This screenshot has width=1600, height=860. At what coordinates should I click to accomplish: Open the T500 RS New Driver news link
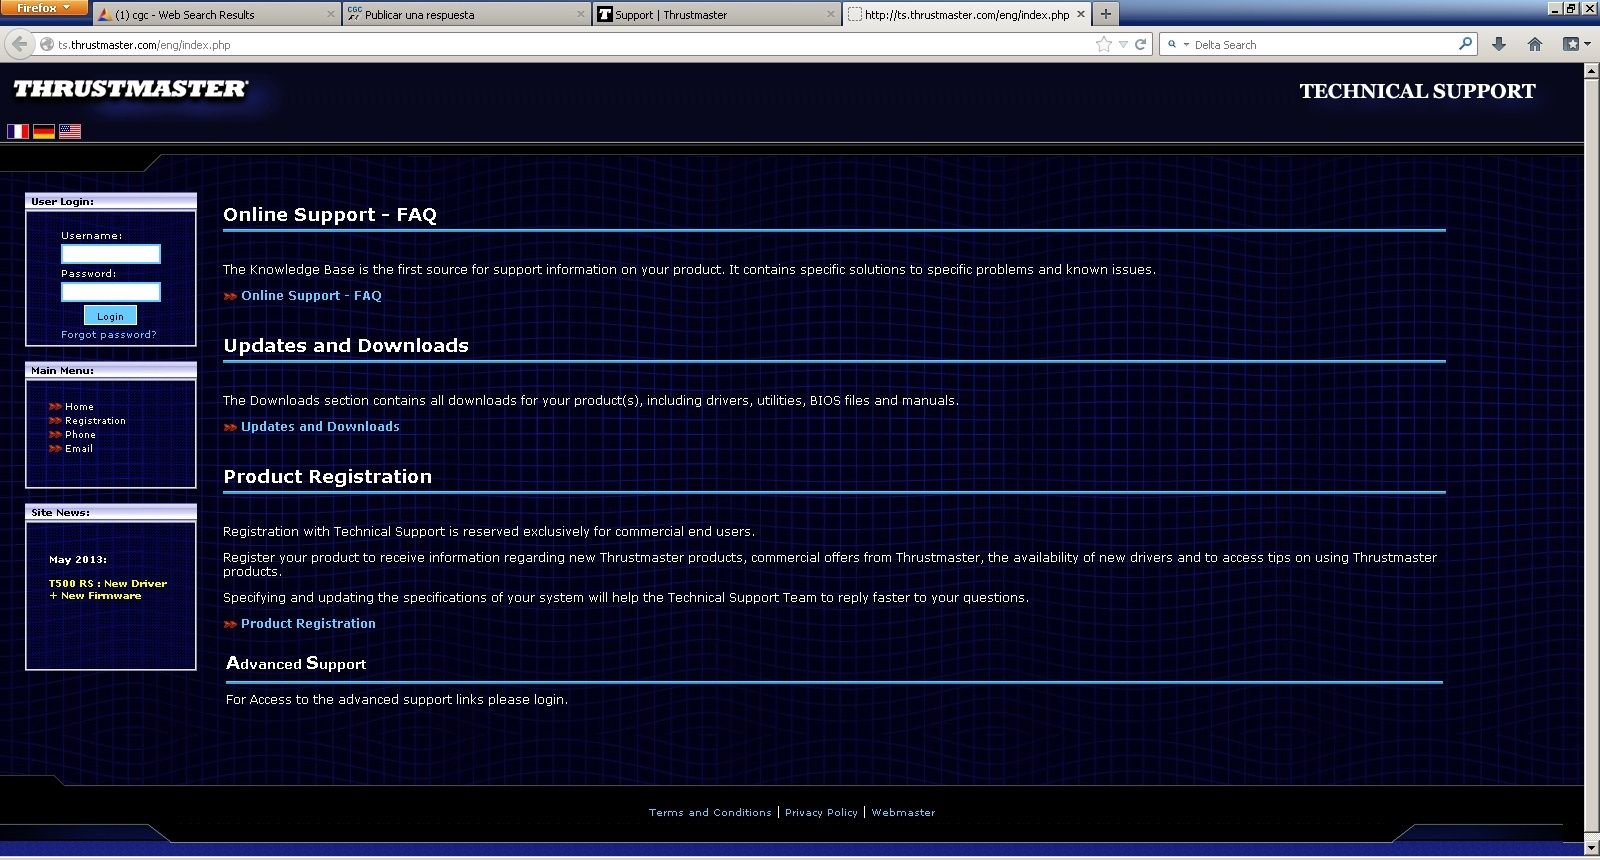click(108, 590)
